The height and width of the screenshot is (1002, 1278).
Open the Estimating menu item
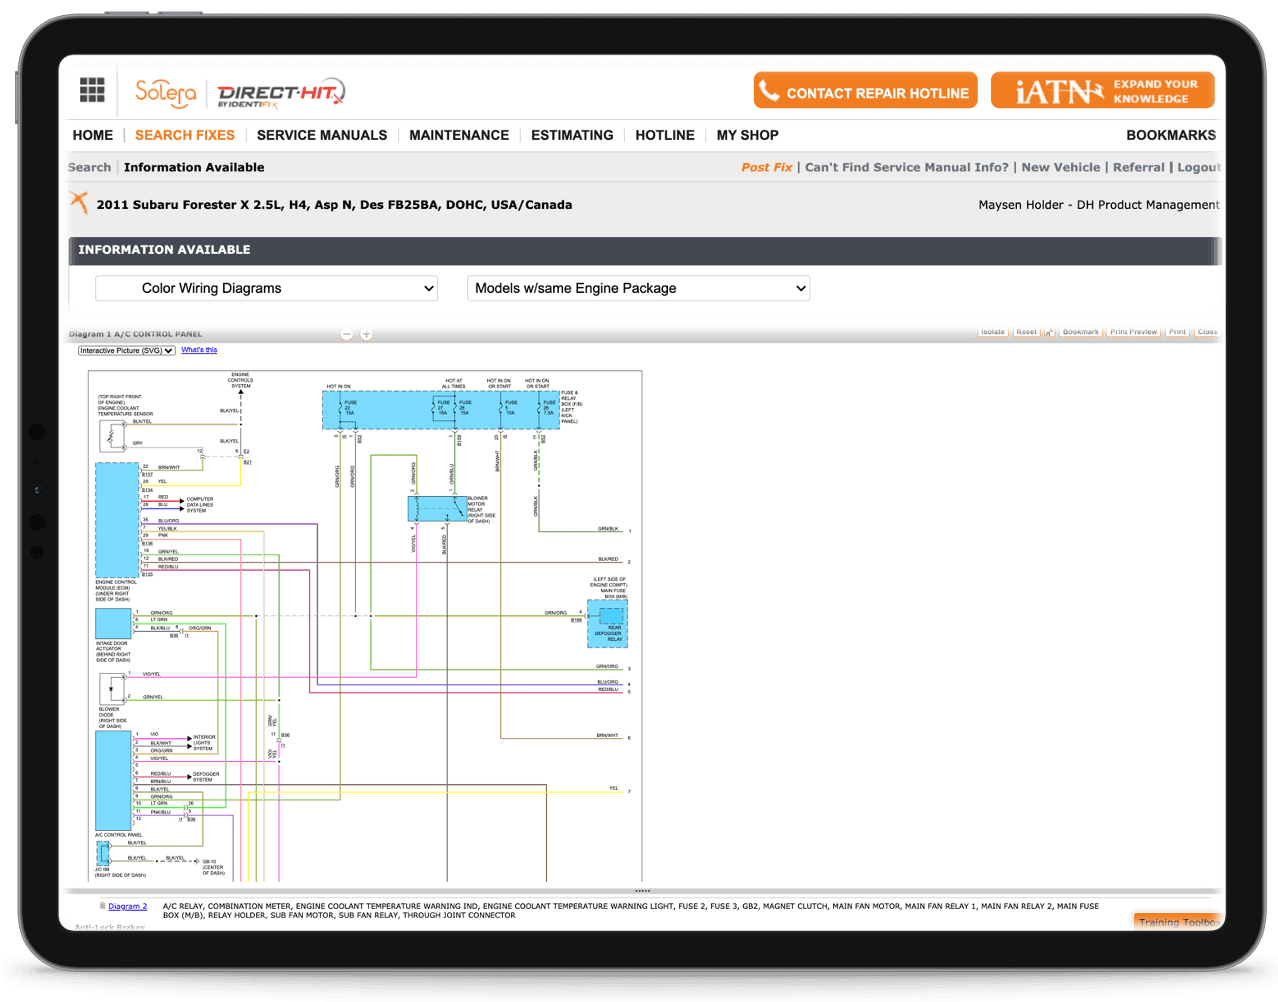(572, 135)
